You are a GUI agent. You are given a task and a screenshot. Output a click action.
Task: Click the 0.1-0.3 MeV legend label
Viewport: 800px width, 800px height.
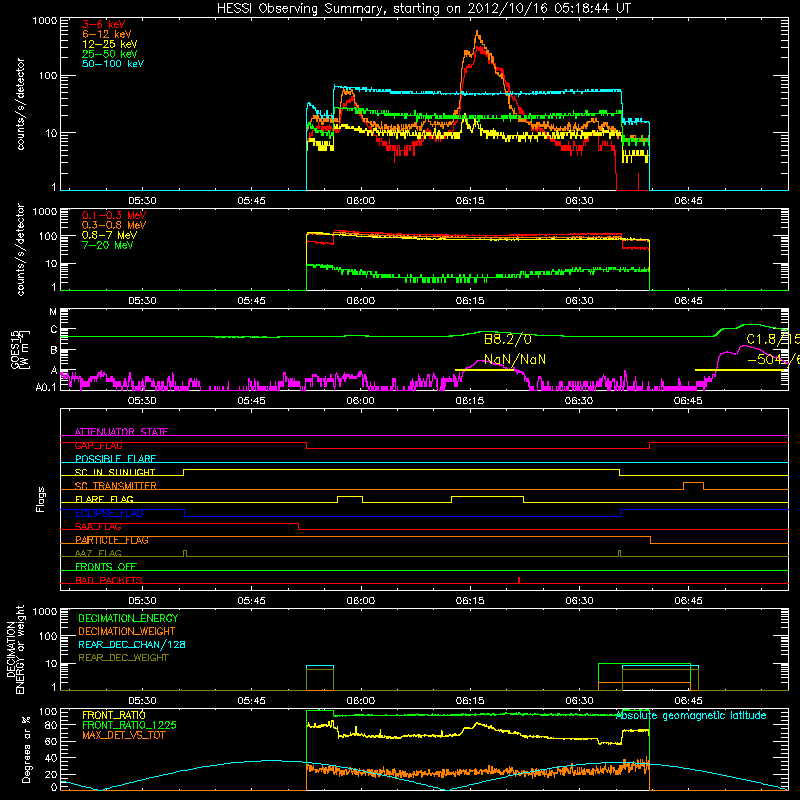[114, 215]
